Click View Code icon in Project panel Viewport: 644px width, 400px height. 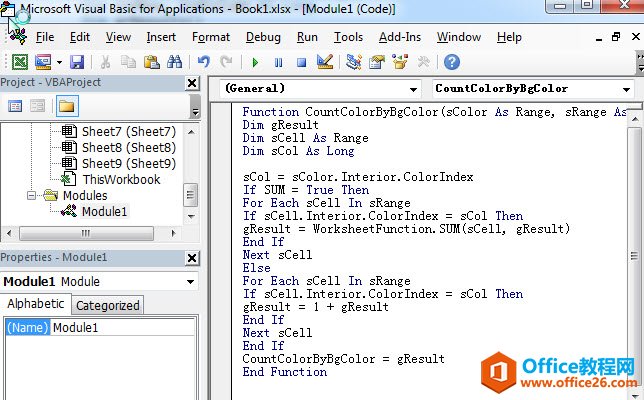point(15,107)
